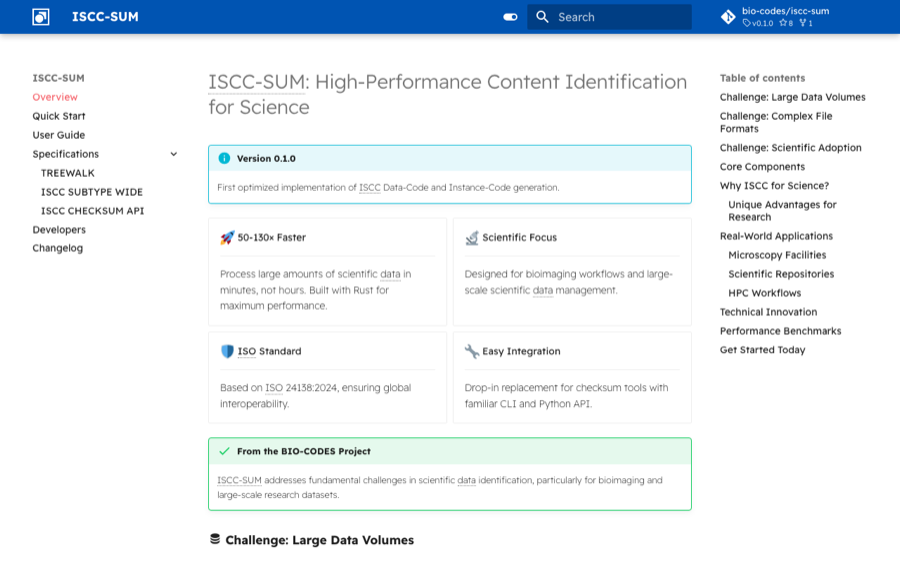Click the star count icon in repo info

pyautogui.click(x=782, y=24)
